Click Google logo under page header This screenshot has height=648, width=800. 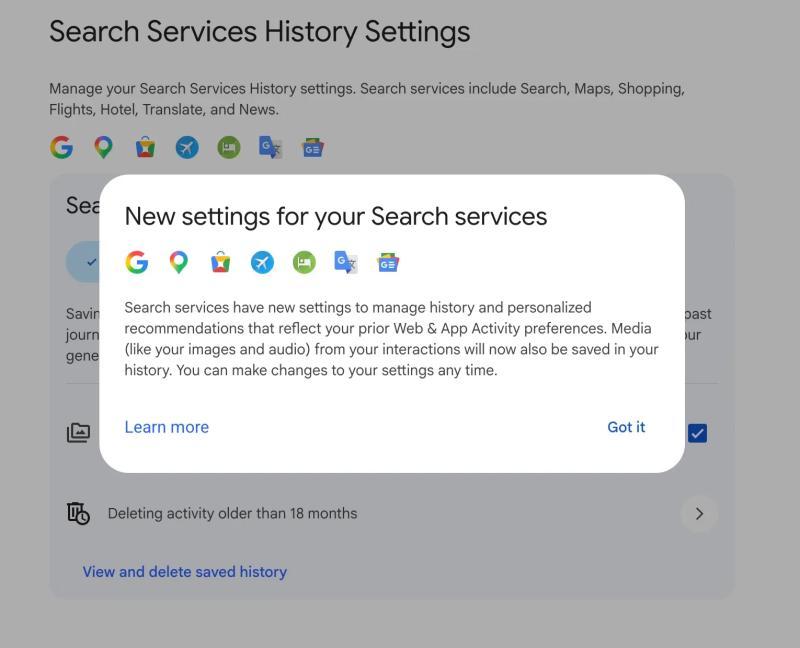click(61, 147)
